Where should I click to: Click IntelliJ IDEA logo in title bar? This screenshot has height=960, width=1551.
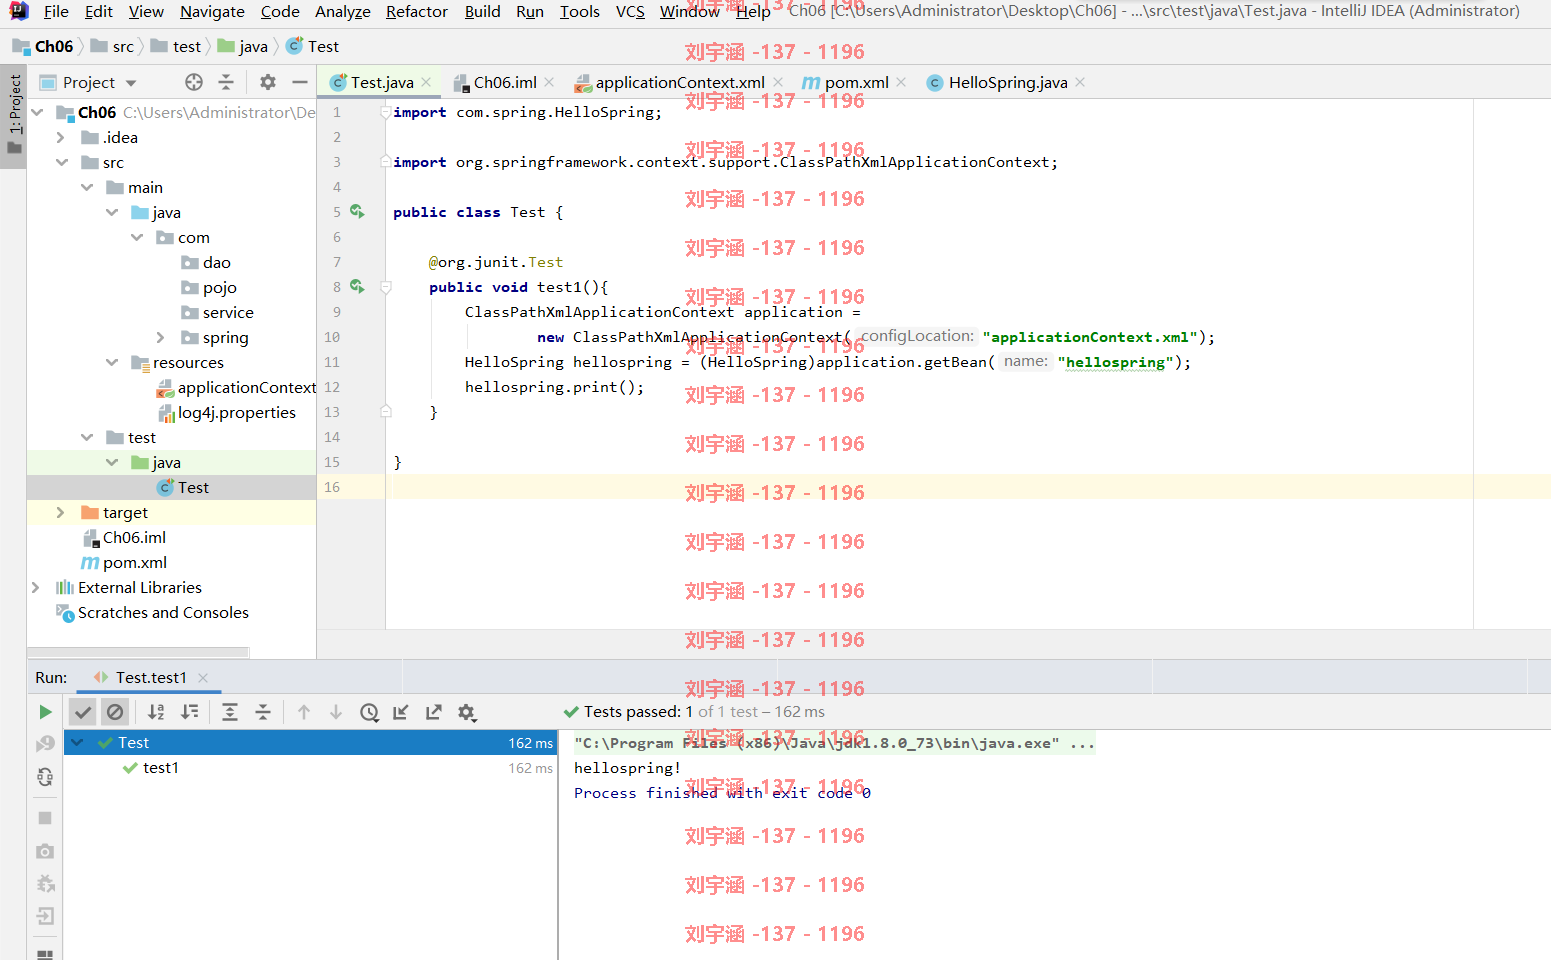coord(19,11)
